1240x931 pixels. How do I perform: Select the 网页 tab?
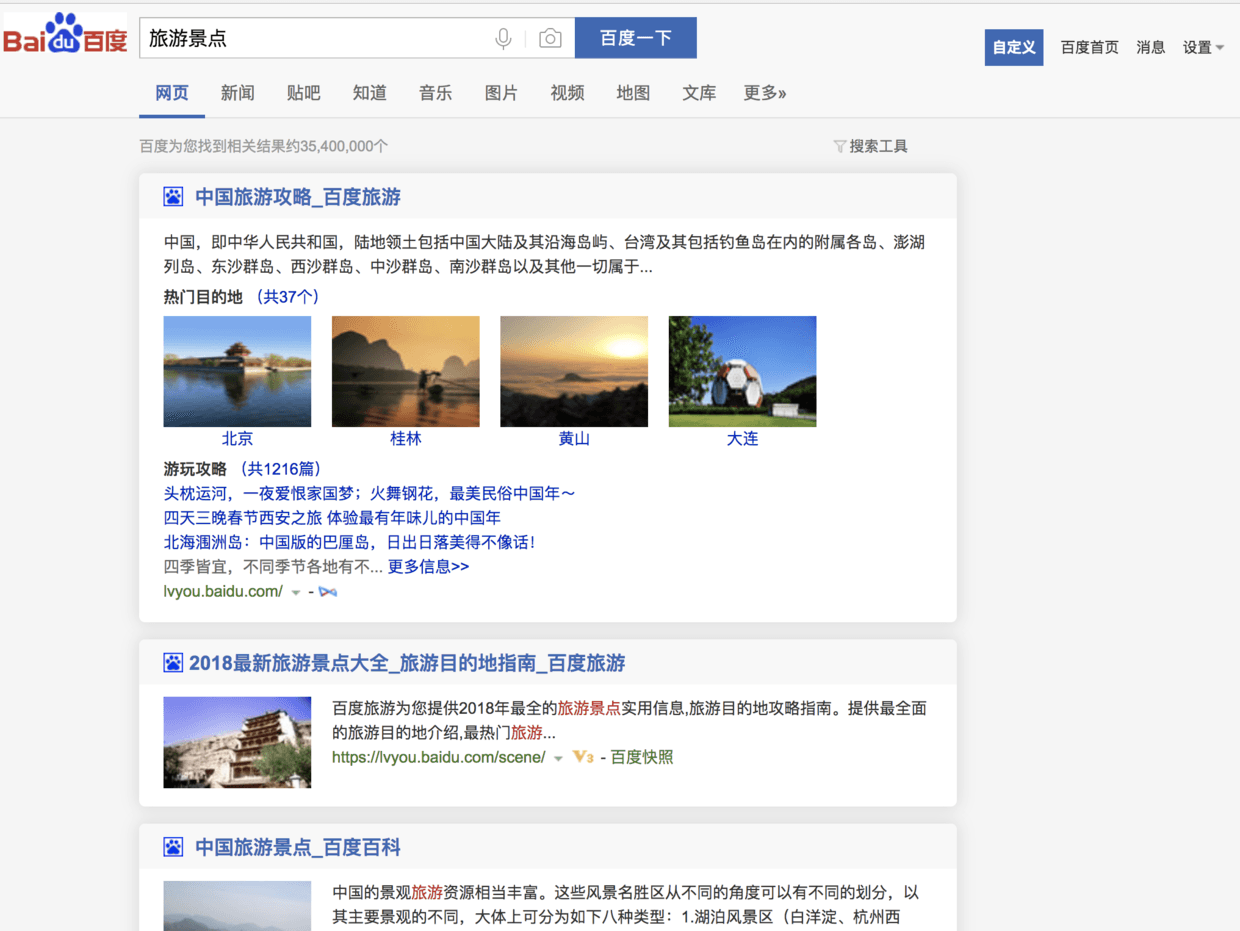[172, 93]
